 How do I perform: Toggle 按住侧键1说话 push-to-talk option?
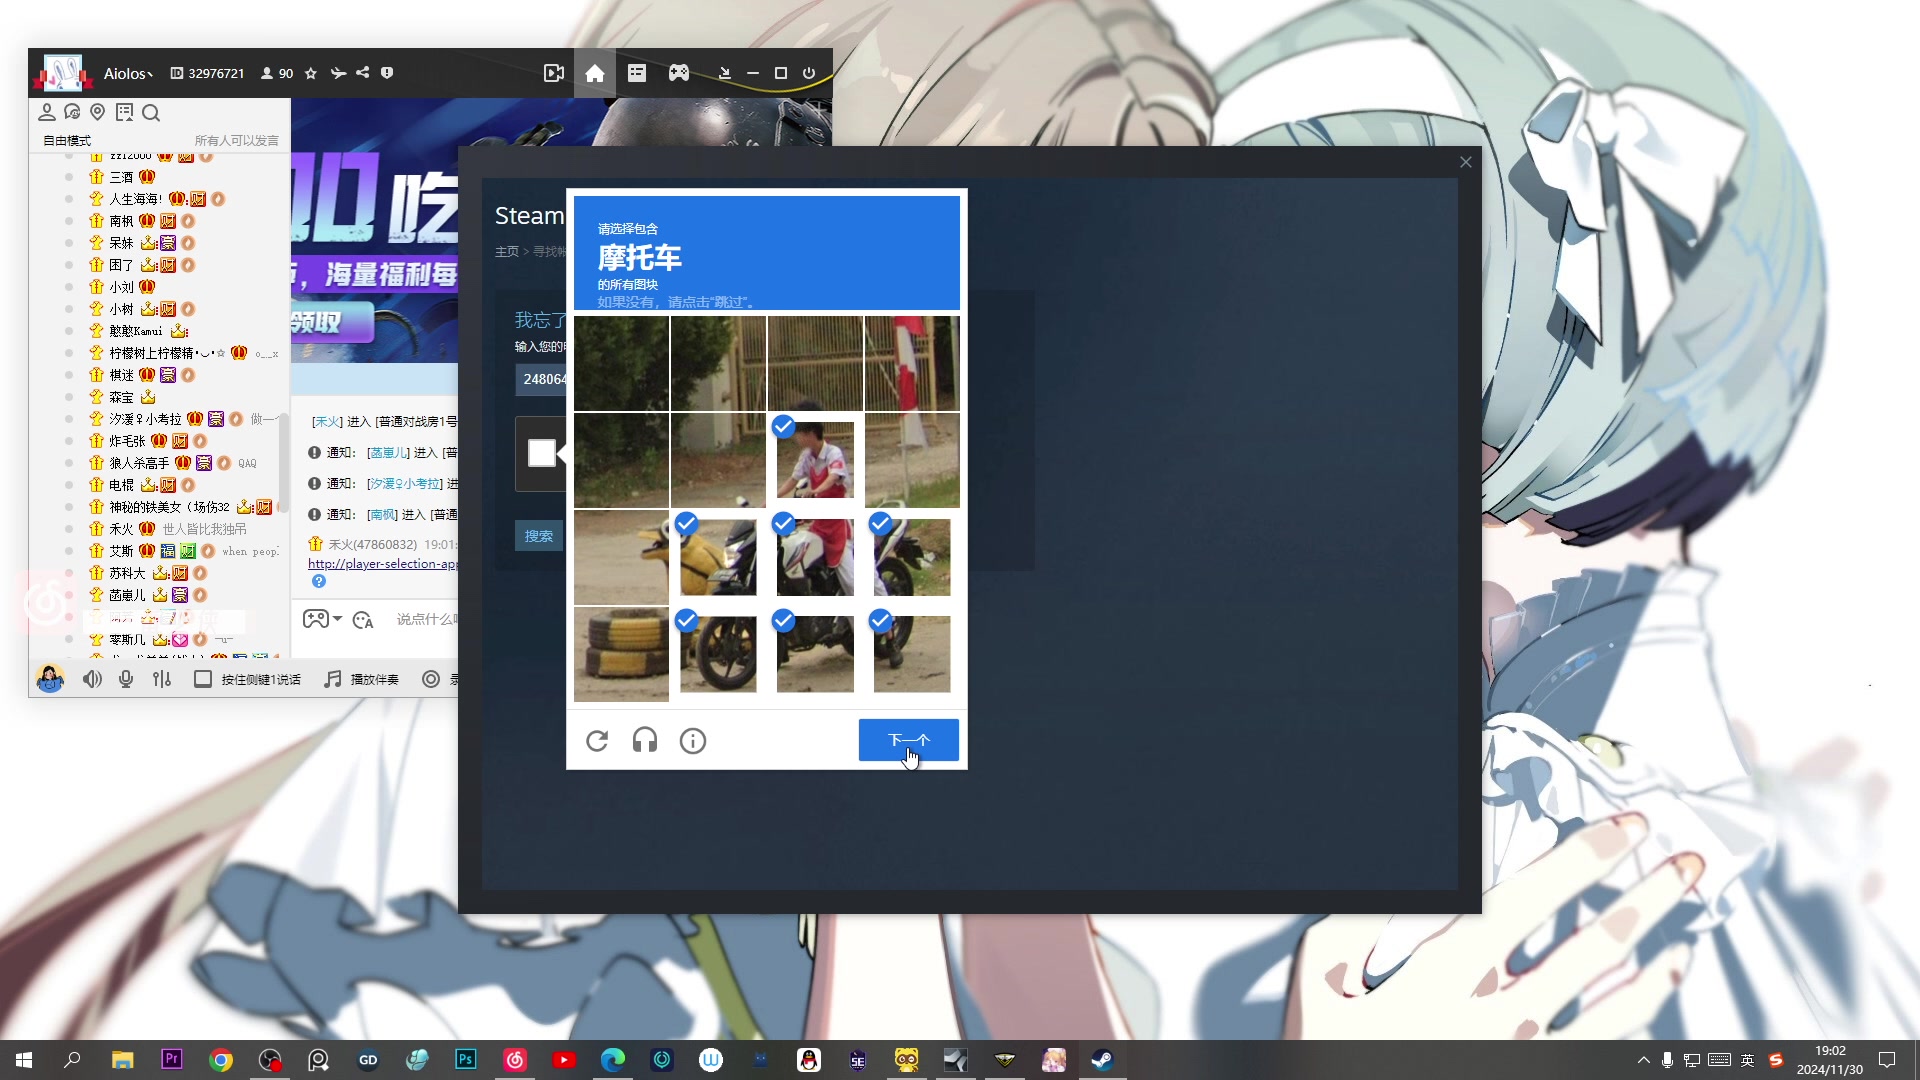click(x=247, y=679)
